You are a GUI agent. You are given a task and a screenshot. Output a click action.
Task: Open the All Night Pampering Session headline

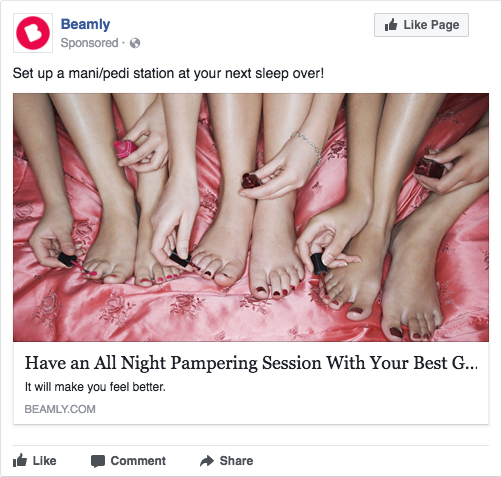pos(251,363)
